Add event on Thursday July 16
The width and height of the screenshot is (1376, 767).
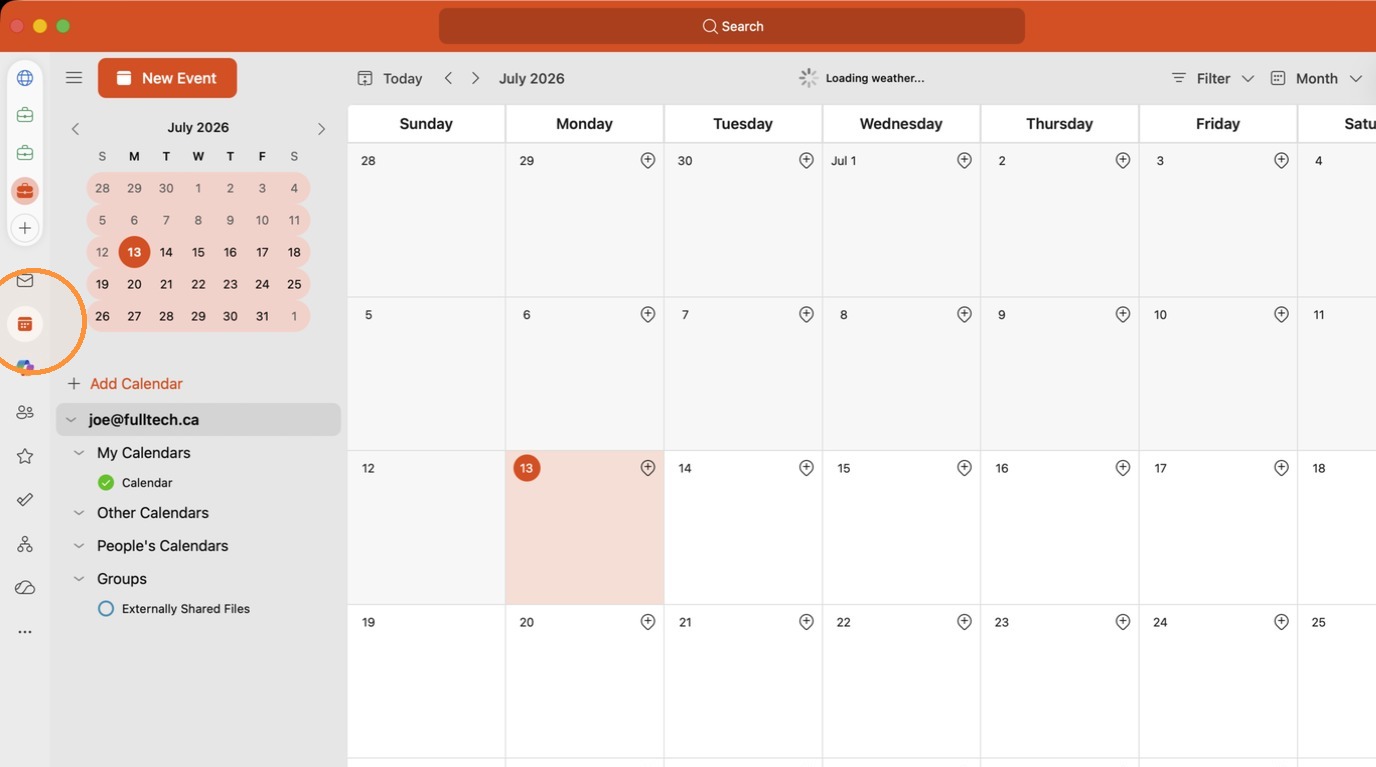click(1123, 467)
